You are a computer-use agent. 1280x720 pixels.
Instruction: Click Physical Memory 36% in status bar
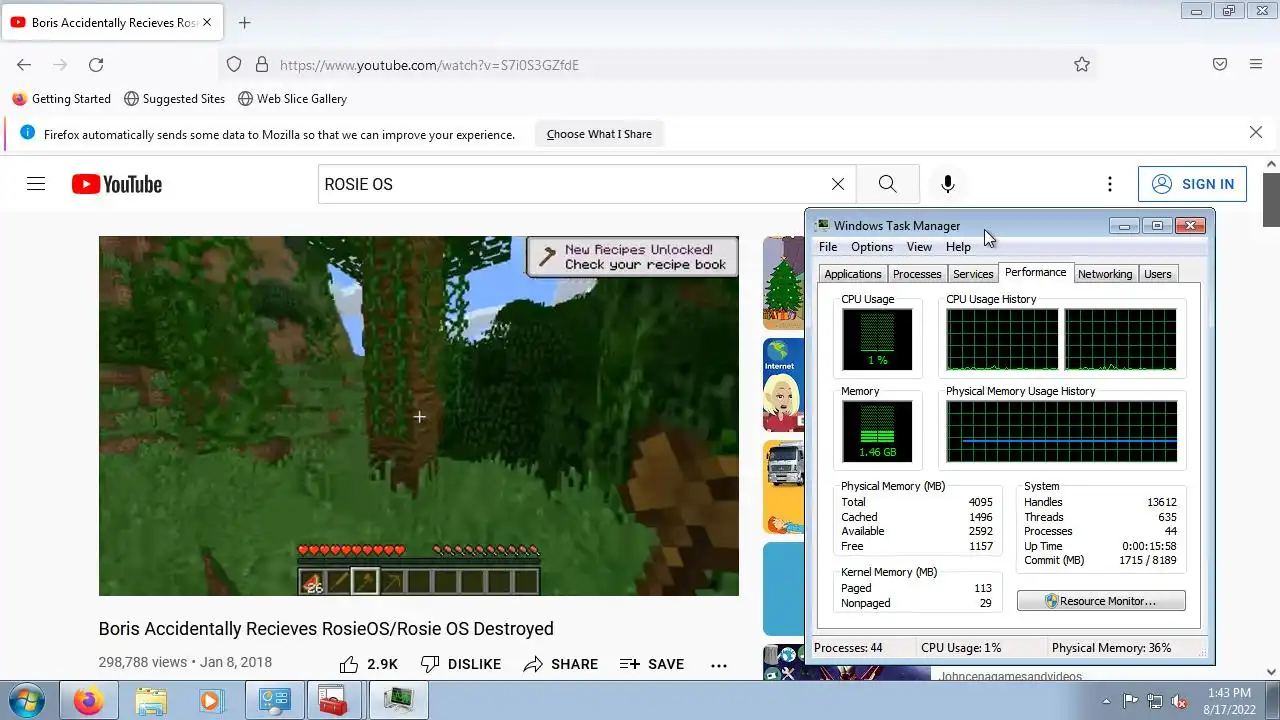pos(1111,648)
